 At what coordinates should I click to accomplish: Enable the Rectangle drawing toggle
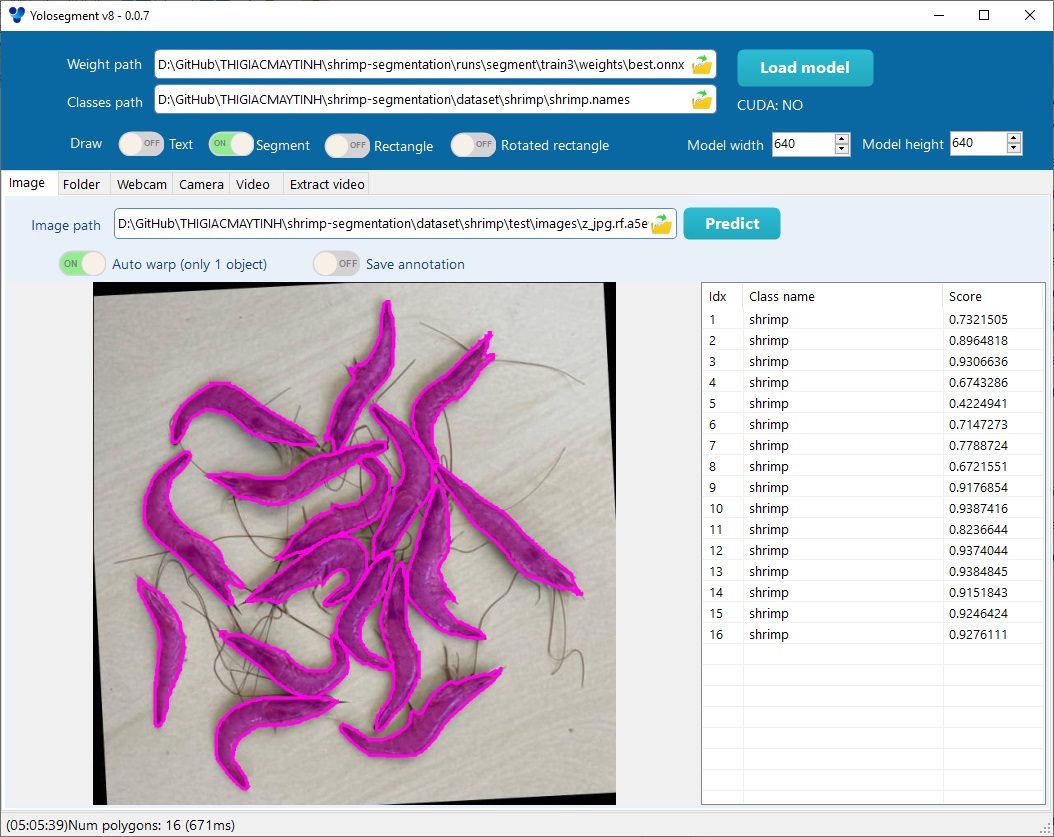coord(347,145)
